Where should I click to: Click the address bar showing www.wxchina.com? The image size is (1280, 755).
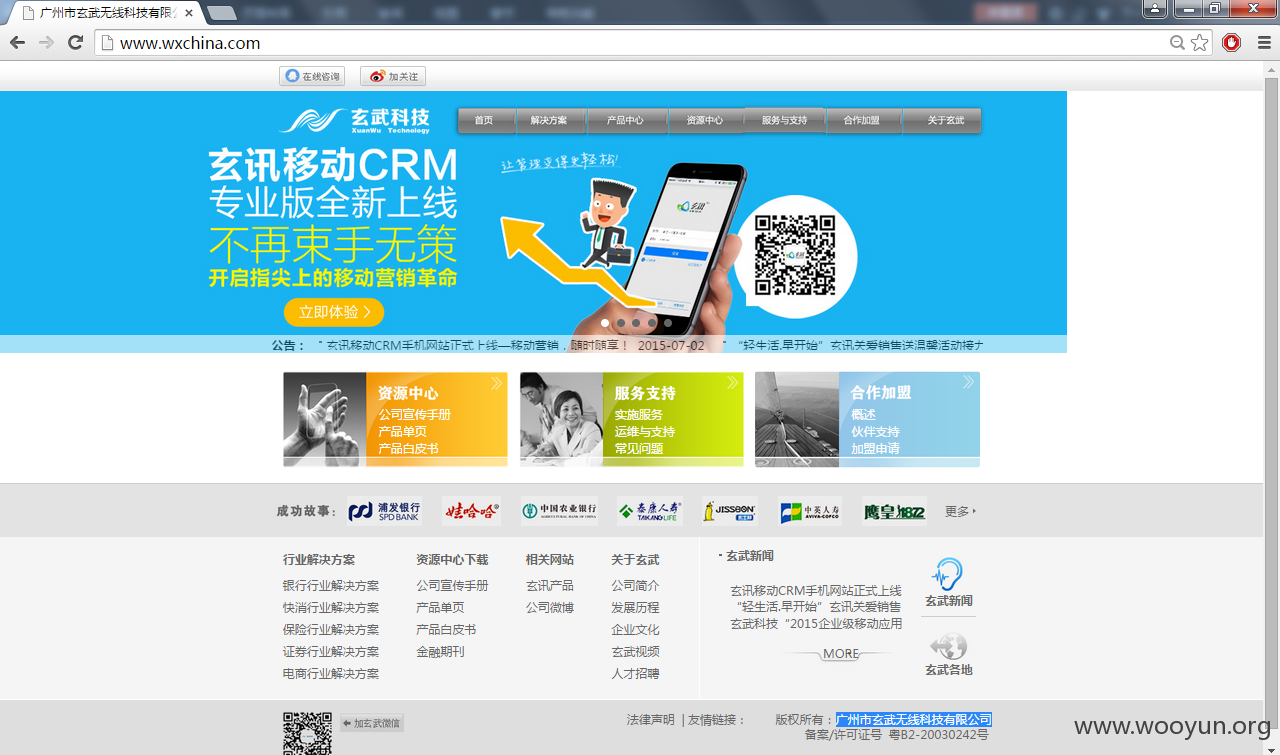click(640, 43)
